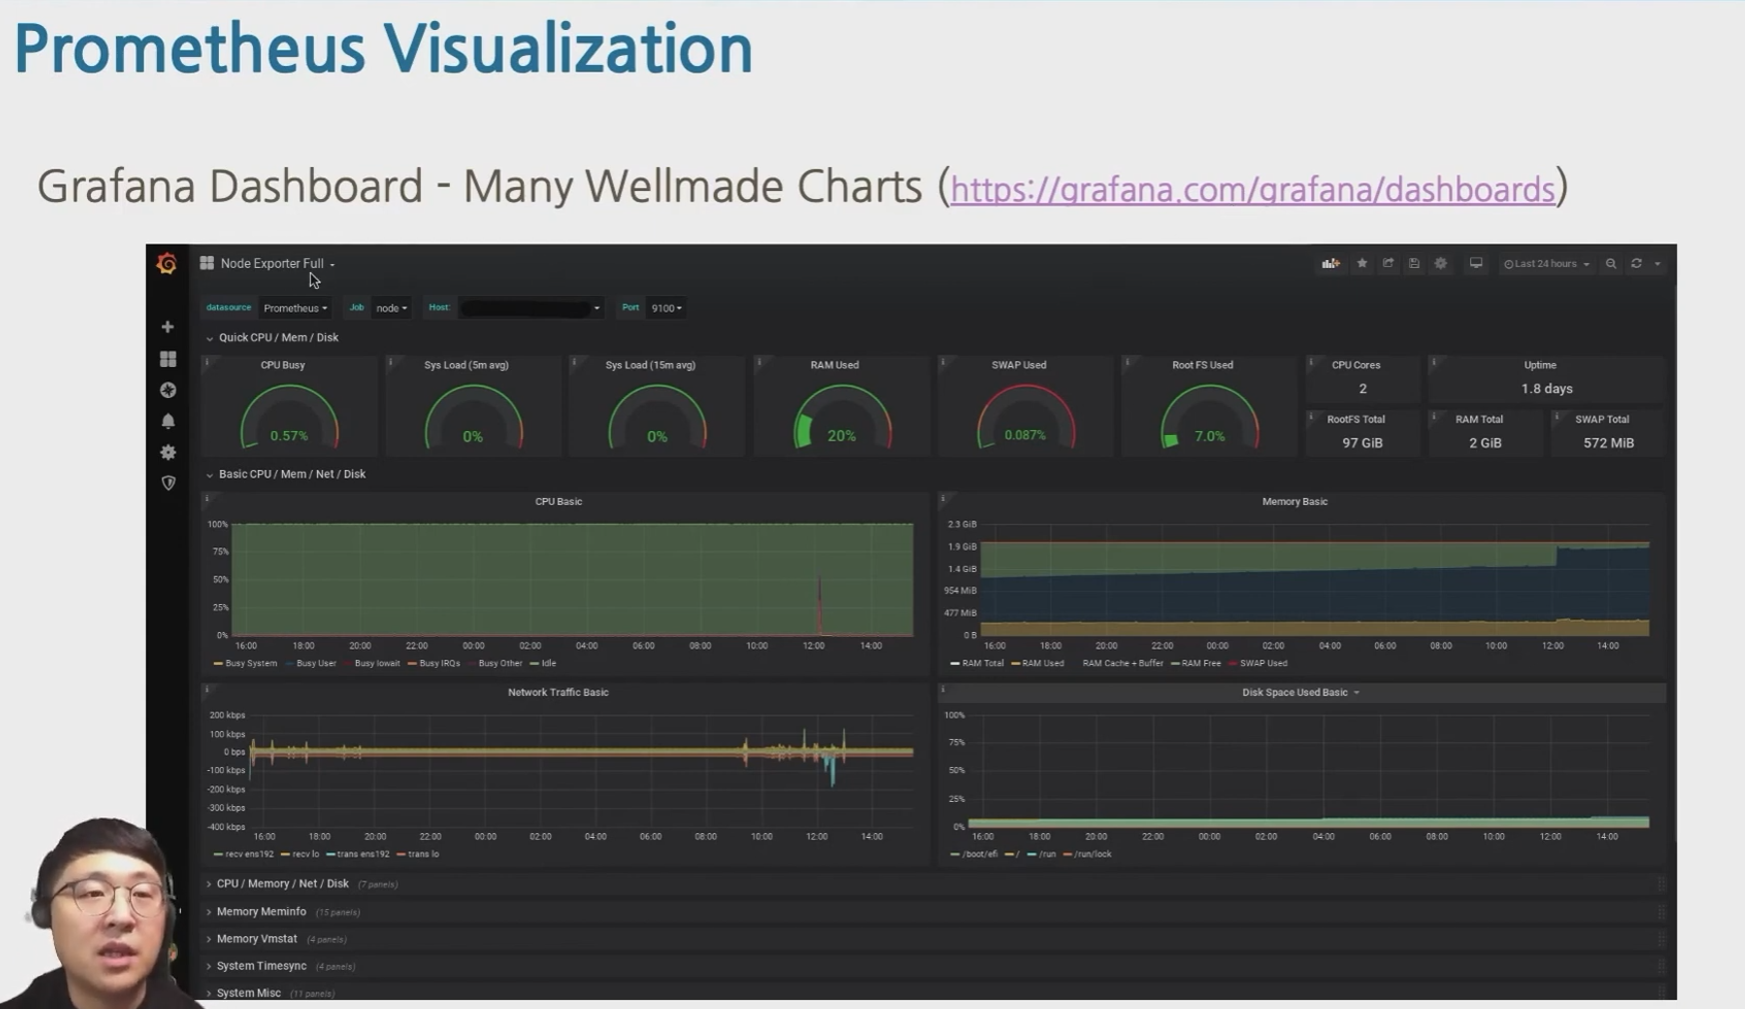Screen dimensions: 1745x1009
Task: Star the dashboard as favorite
Action: (1361, 264)
